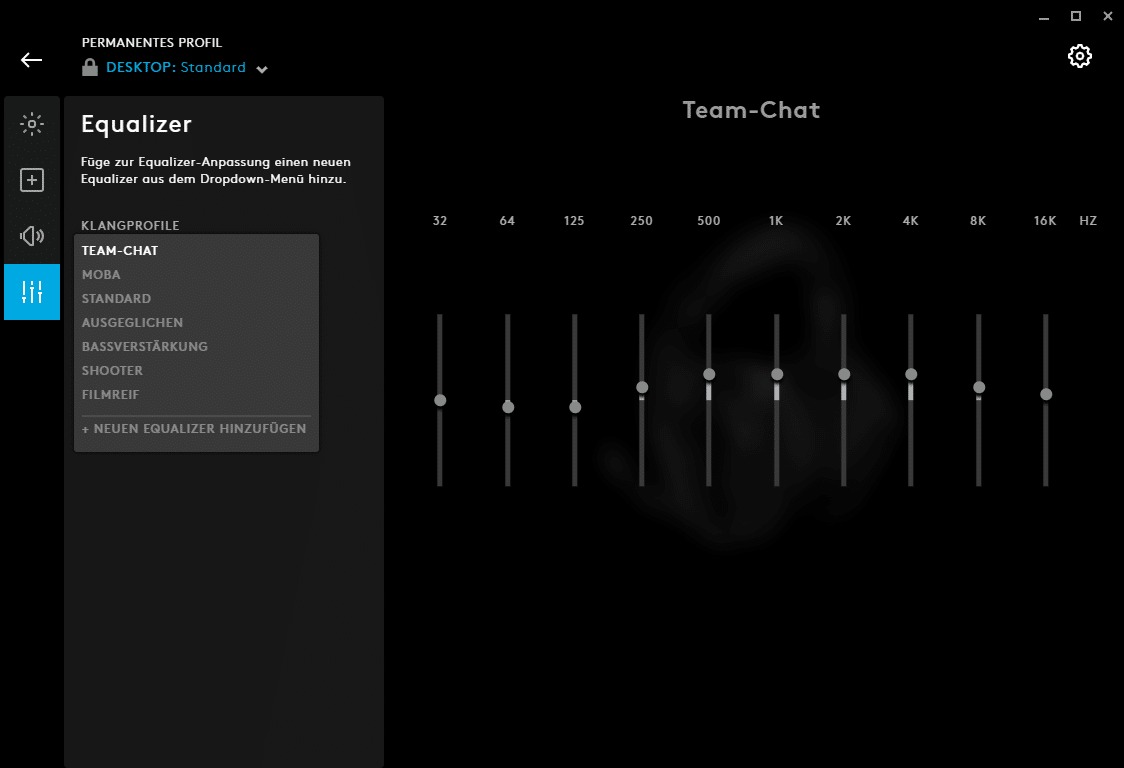
Task: Select the TEAM-CHAT sound profile
Action: (x=120, y=251)
